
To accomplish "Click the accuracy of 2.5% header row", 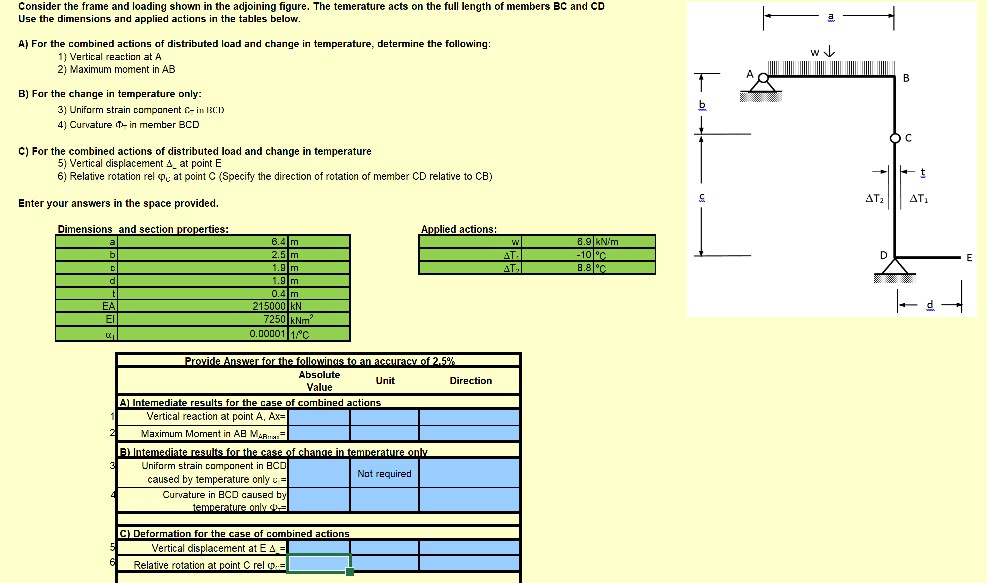I will click(318, 358).
